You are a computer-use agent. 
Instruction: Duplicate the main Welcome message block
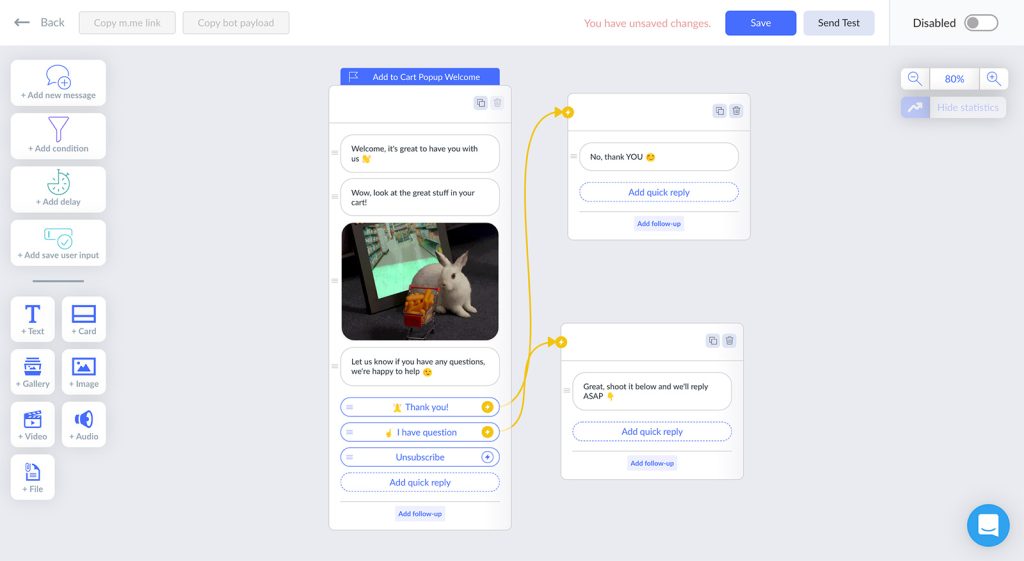481,103
